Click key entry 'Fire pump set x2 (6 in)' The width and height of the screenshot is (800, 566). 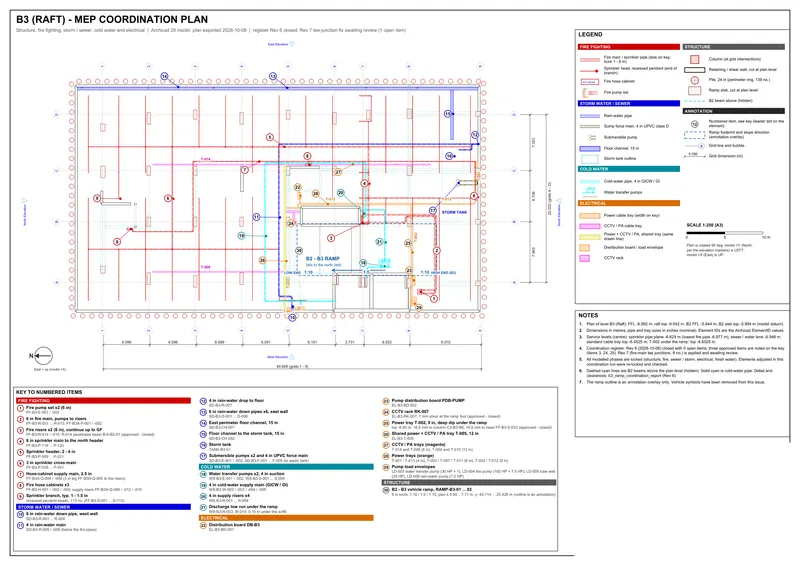click(48, 408)
